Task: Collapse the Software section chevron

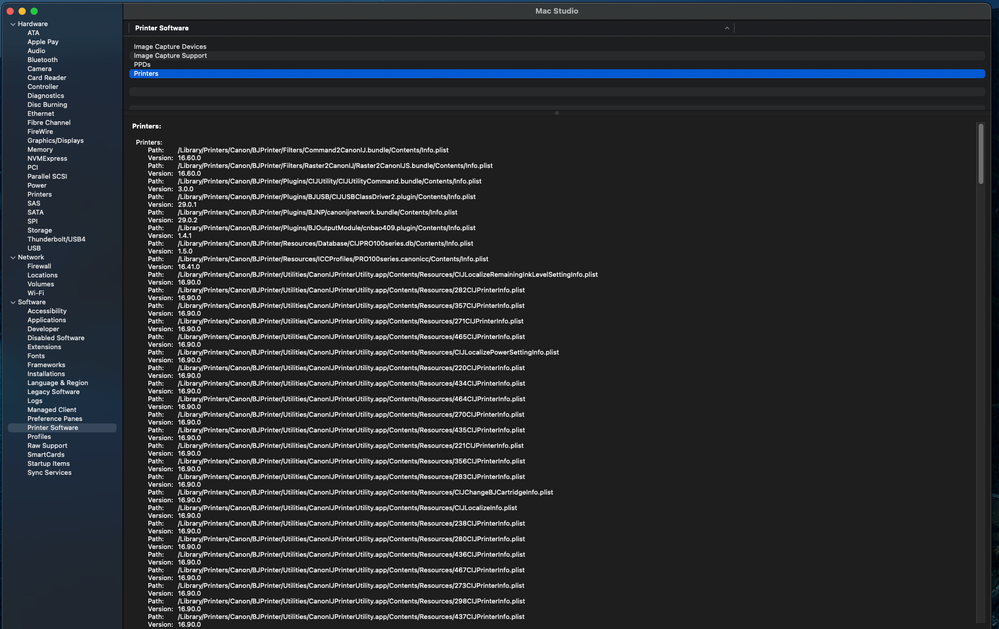Action: click(13, 302)
